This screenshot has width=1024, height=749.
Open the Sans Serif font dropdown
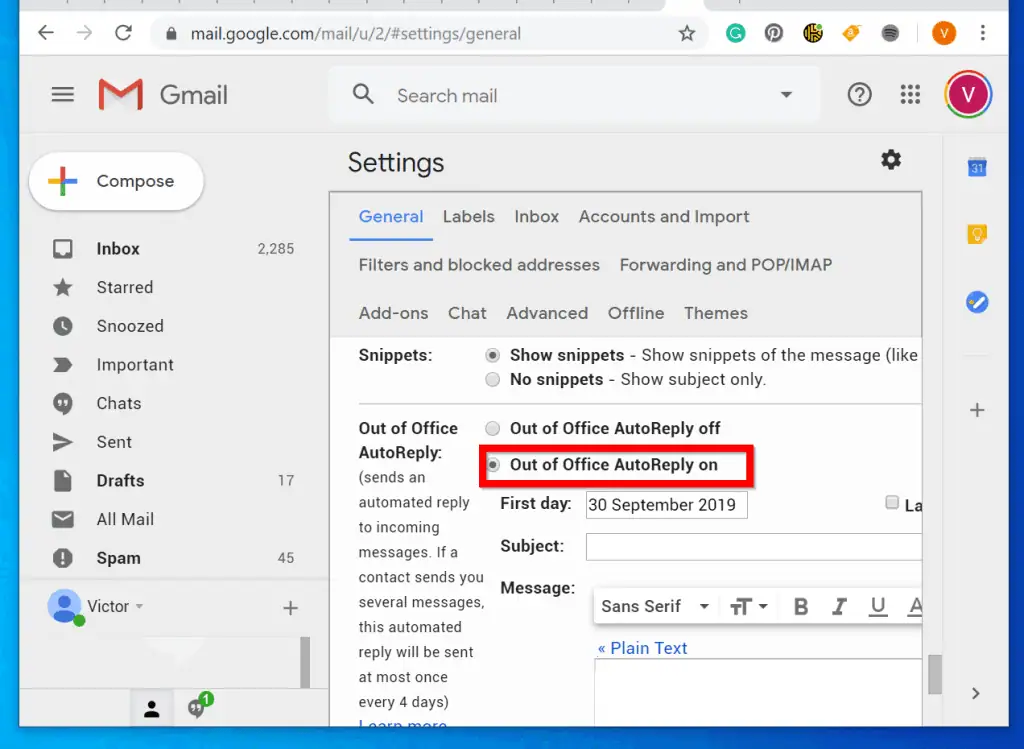coord(655,606)
